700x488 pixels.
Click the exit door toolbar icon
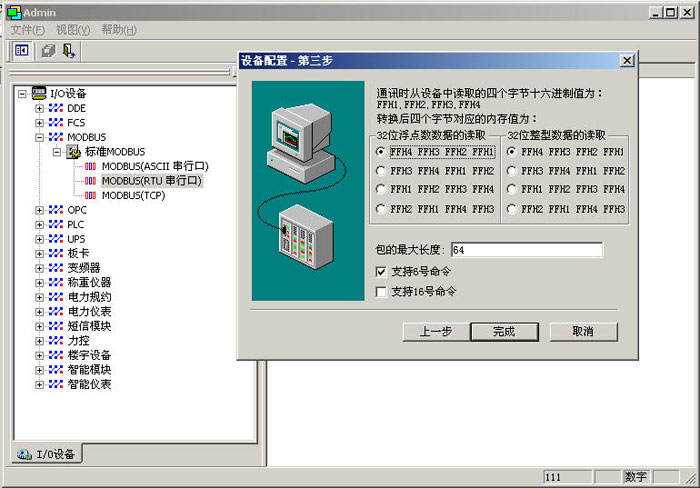(68, 50)
